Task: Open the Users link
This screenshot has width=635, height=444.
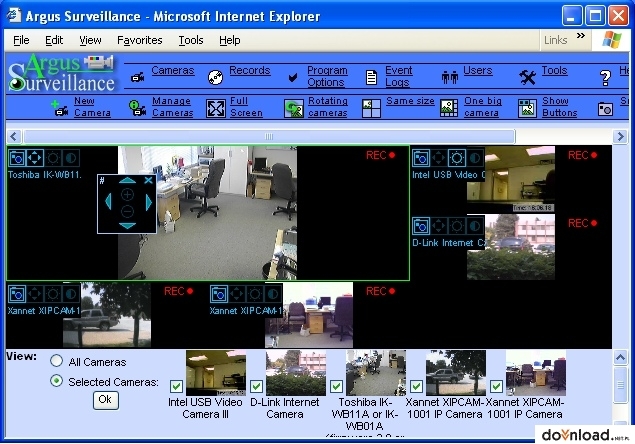Action: [477, 70]
